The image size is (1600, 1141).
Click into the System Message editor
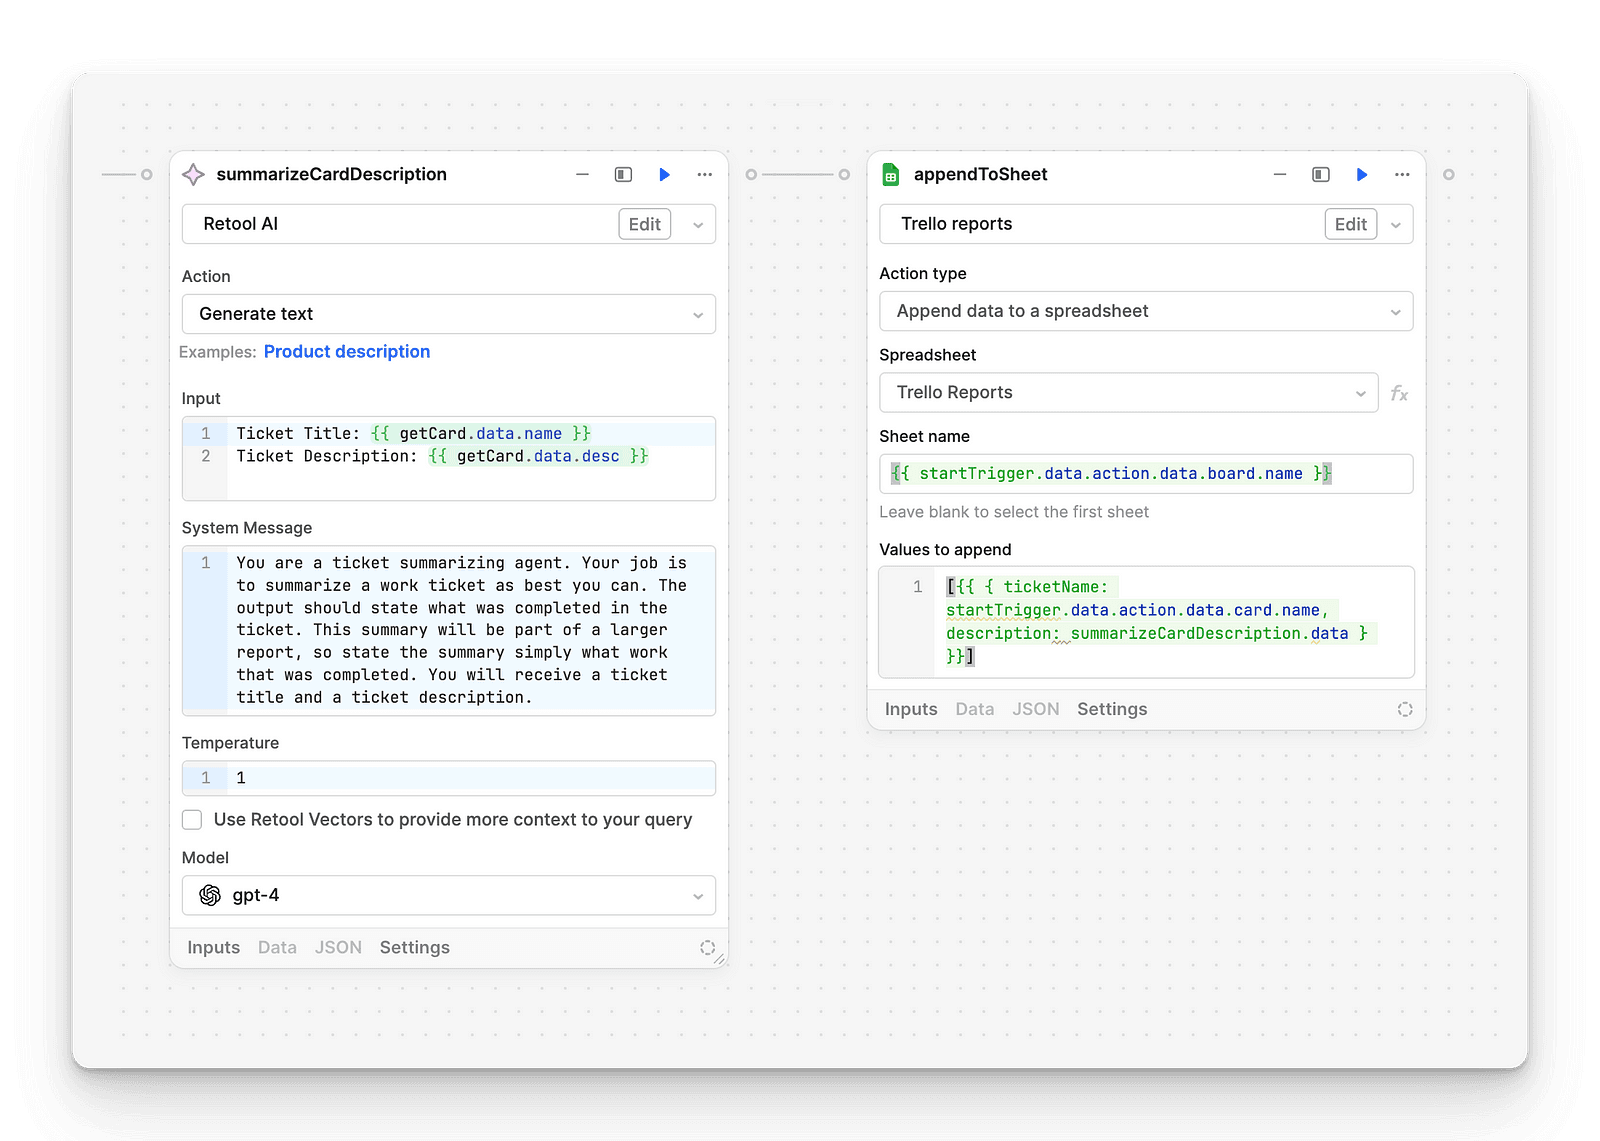click(449, 631)
